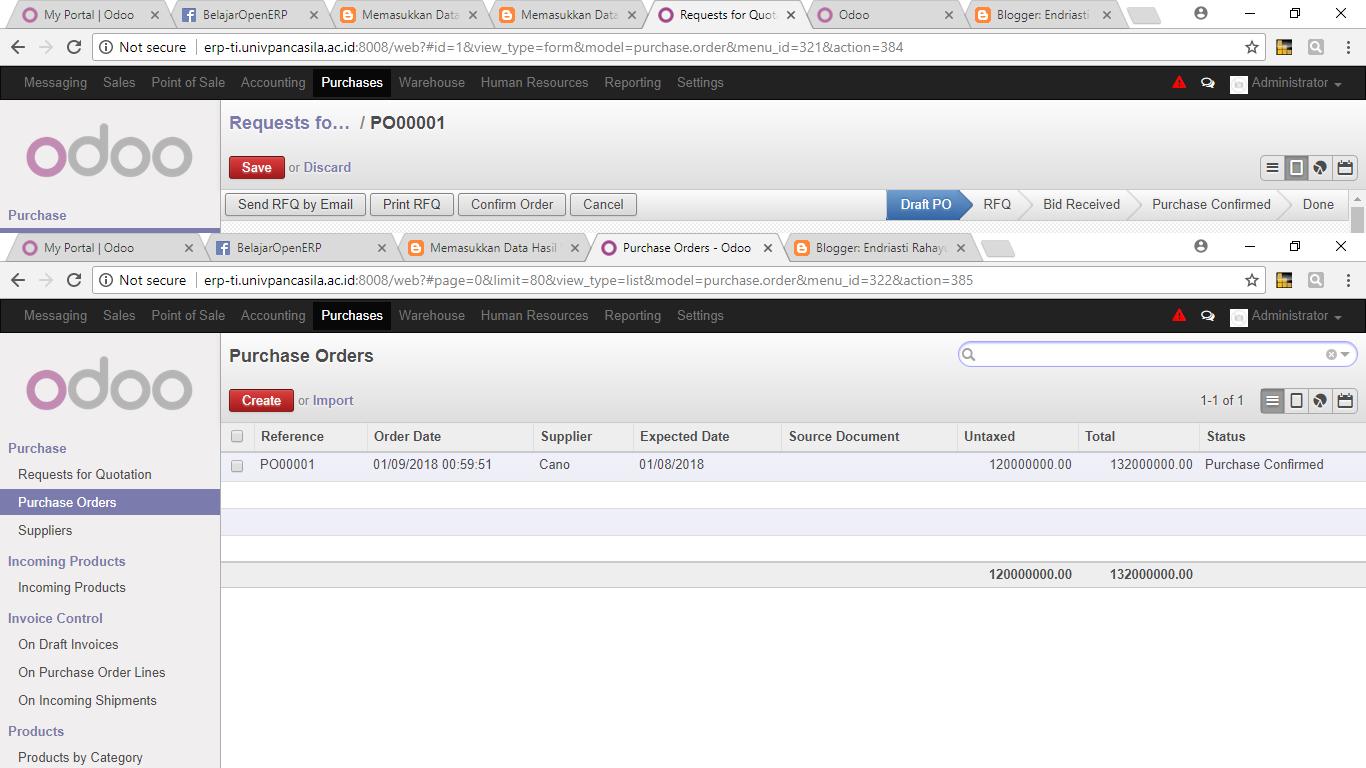1366x768 pixels.
Task: Open Human Resources menu in PO00001 window
Action: (x=534, y=83)
